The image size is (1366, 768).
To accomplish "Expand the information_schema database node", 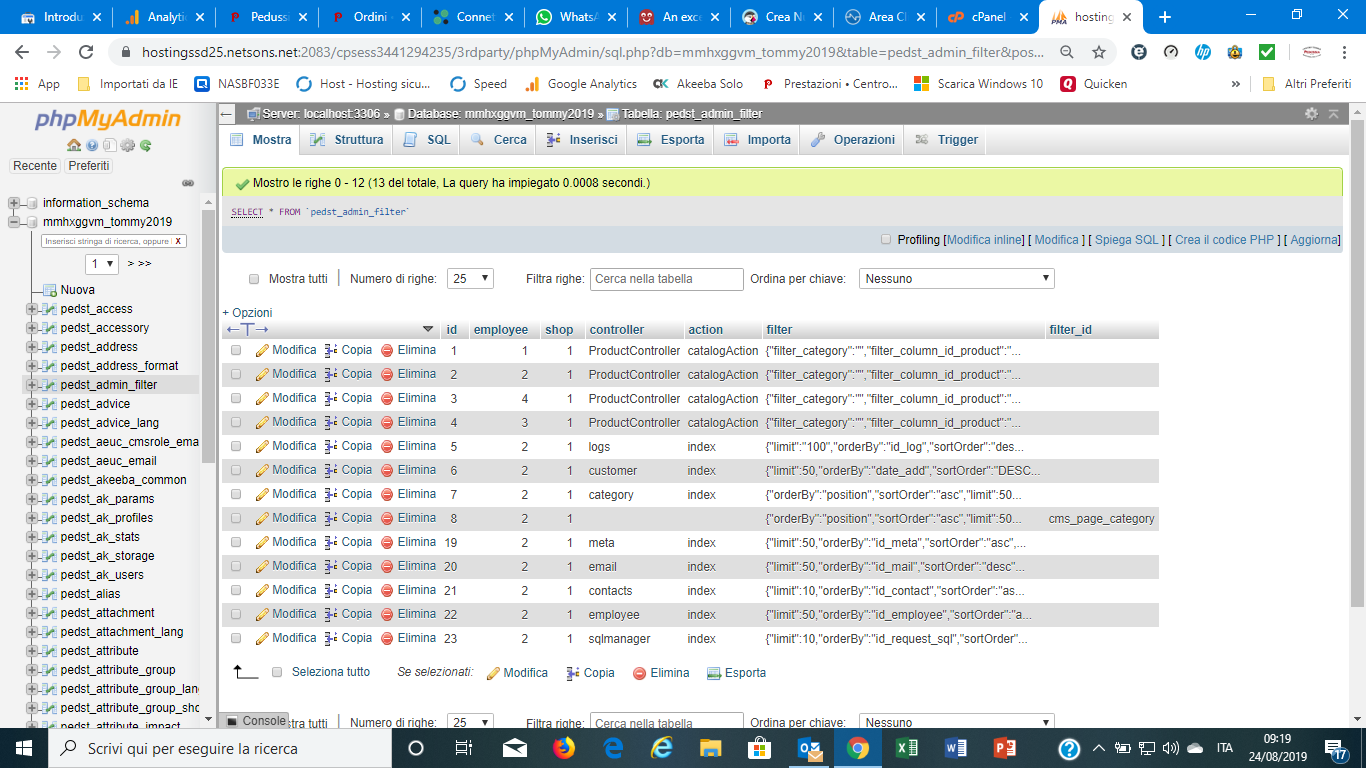I will click(x=15, y=203).
